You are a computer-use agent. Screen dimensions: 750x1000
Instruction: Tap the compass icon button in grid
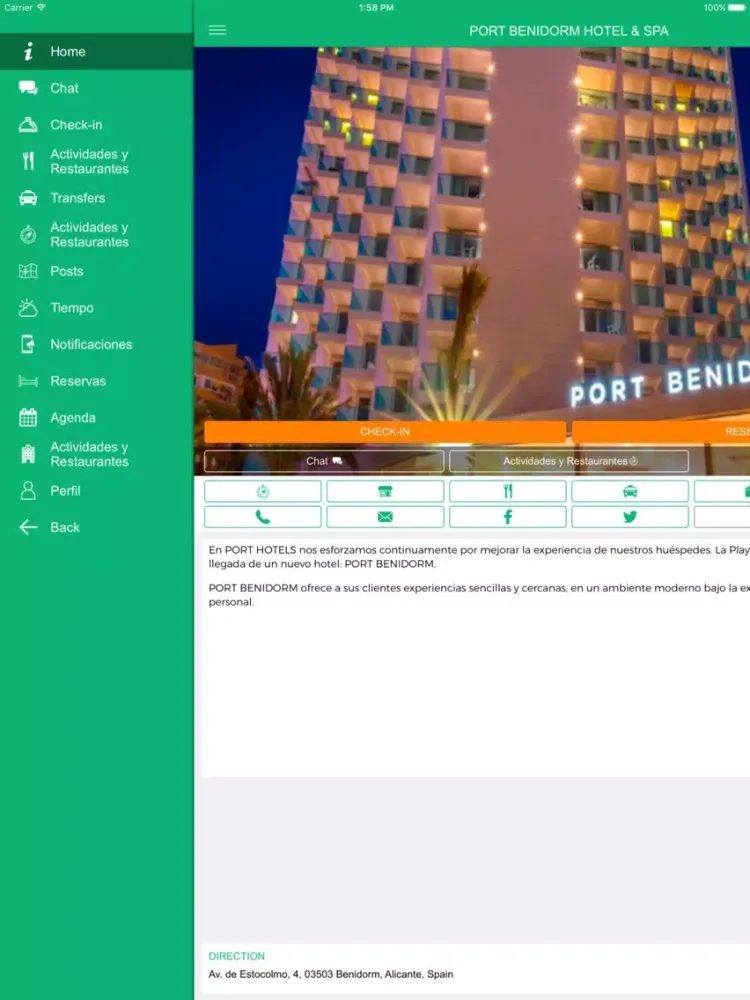click(263, 491)
